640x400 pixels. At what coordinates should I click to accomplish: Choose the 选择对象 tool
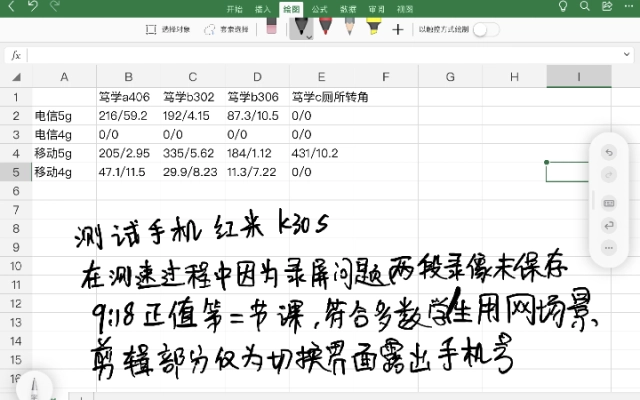coord(168,29)
